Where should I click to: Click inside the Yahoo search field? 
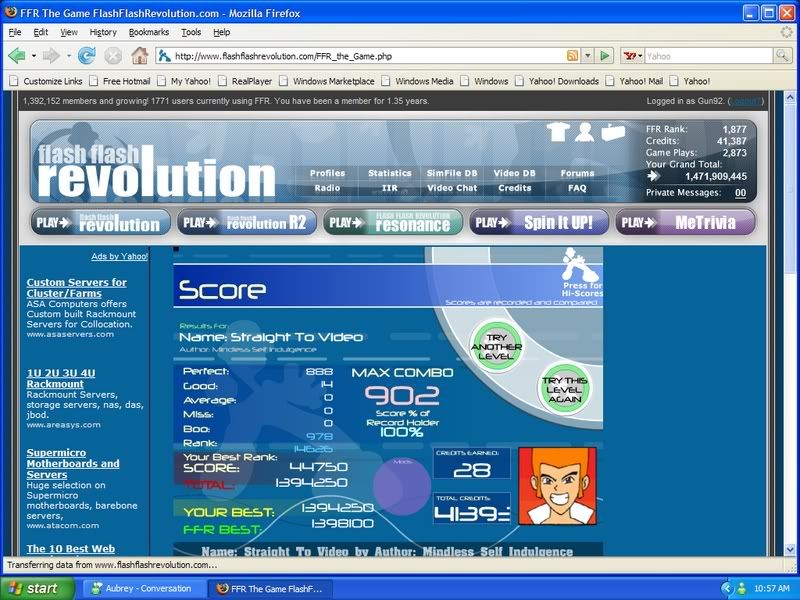[x=710, y=56]
